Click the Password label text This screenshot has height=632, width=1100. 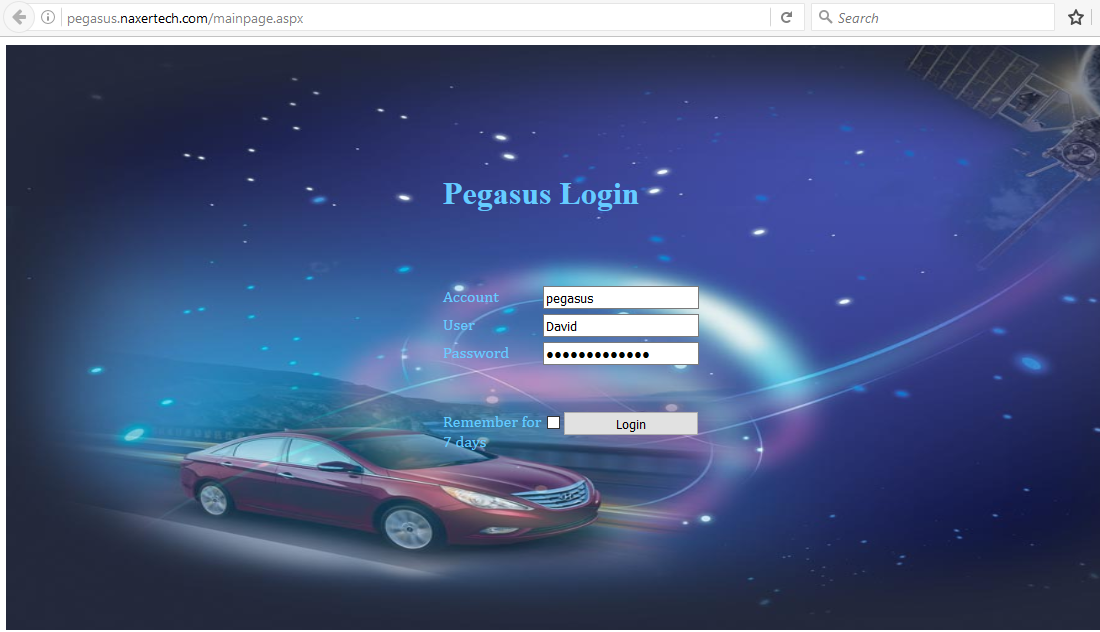click(x=476, y=354)
